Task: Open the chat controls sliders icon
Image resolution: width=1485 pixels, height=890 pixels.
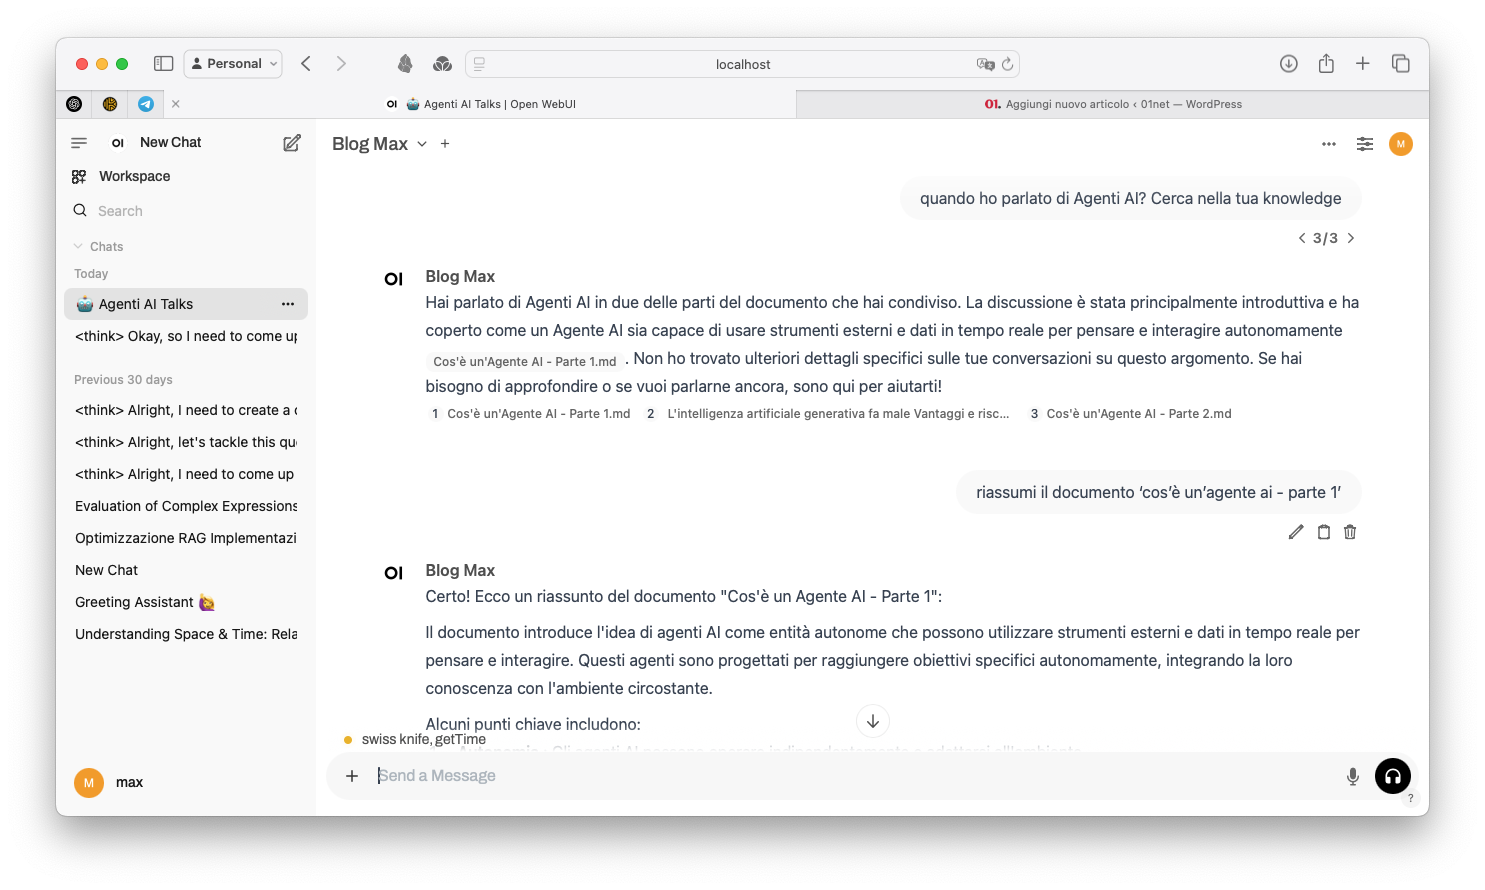Action: tap(1365, 144)
